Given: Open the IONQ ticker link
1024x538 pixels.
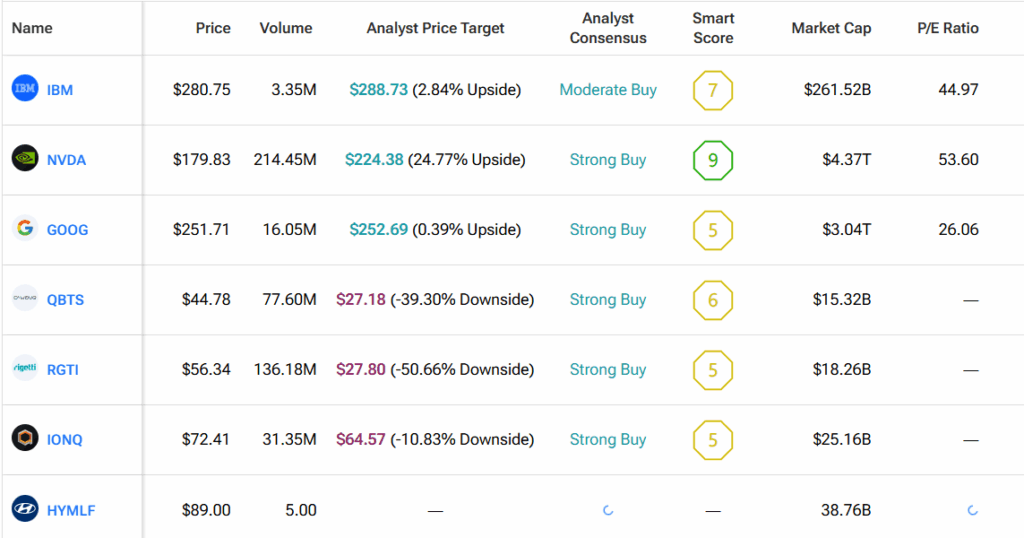Looking at the screenshot, I should click(67, 440).
